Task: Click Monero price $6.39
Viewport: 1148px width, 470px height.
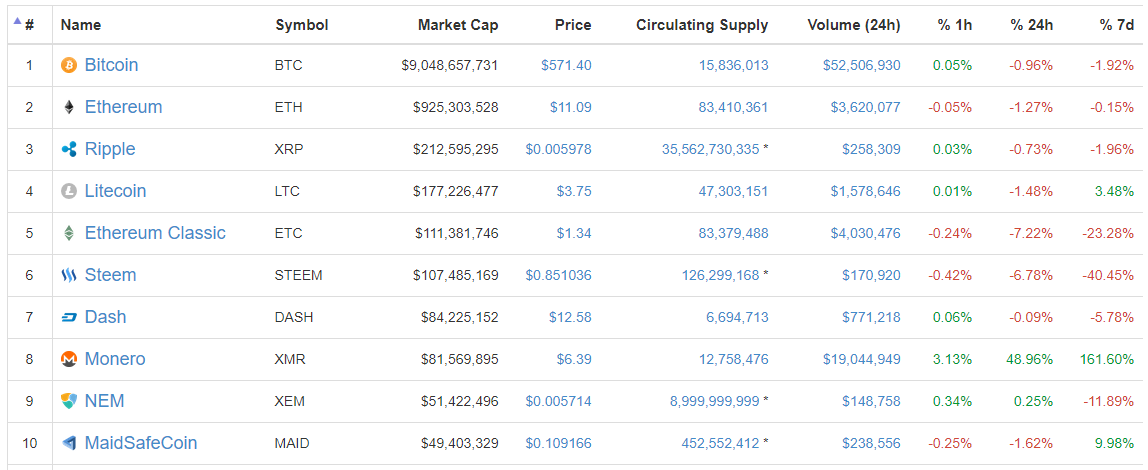Action: tap(574, 359)
